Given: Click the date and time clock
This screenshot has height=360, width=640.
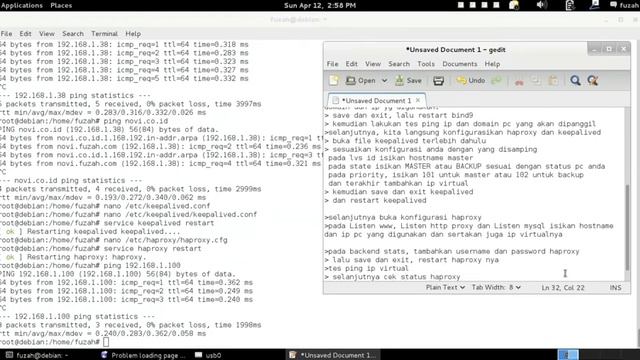Looking at the screenshot, I should click(320, 5).
